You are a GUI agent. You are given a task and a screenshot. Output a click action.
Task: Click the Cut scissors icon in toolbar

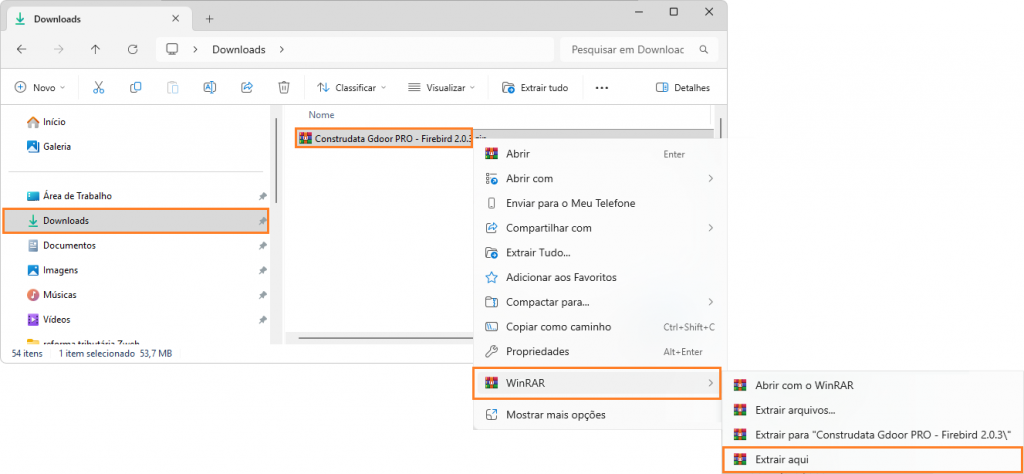click(x=99, y=87)
